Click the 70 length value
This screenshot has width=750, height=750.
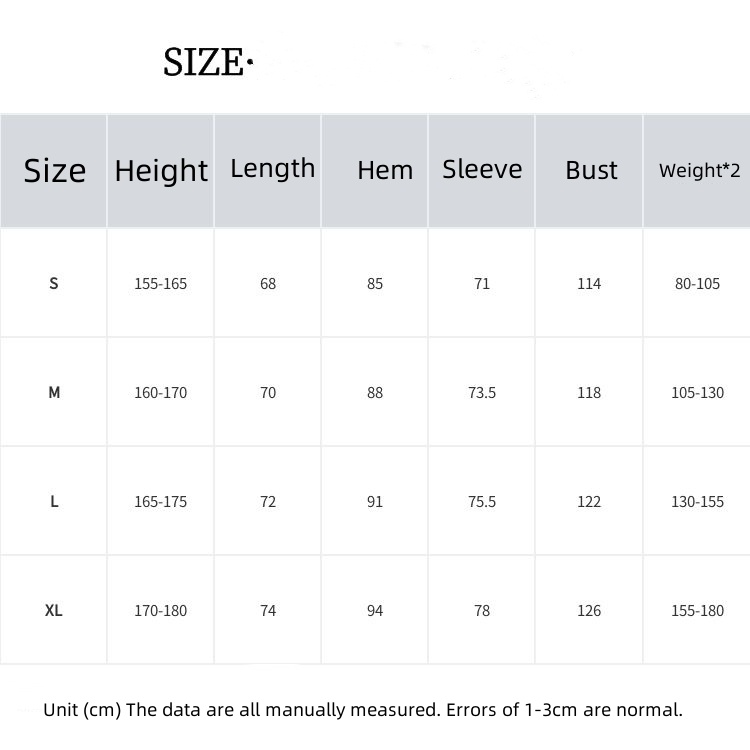(x=268, y=393)
